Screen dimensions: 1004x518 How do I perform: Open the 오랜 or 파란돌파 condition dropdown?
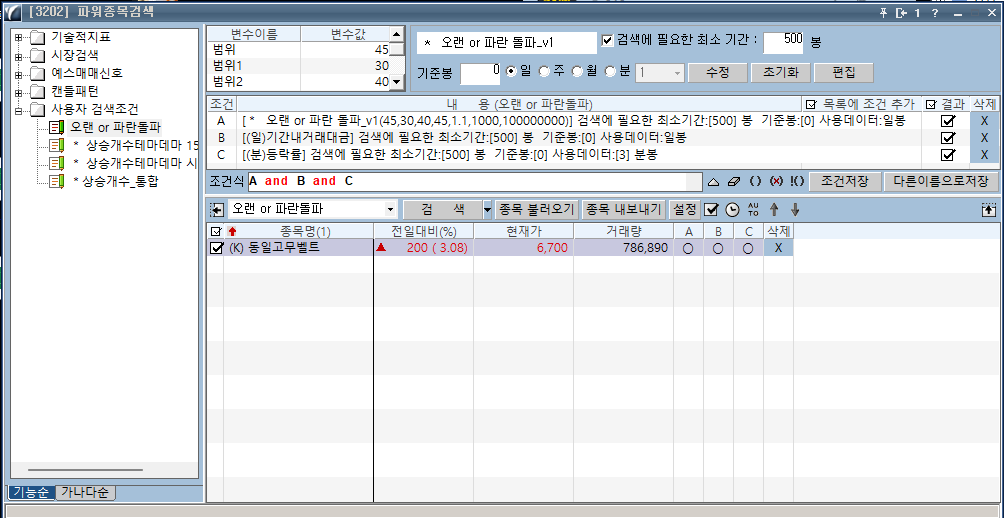tap(390, 210)
